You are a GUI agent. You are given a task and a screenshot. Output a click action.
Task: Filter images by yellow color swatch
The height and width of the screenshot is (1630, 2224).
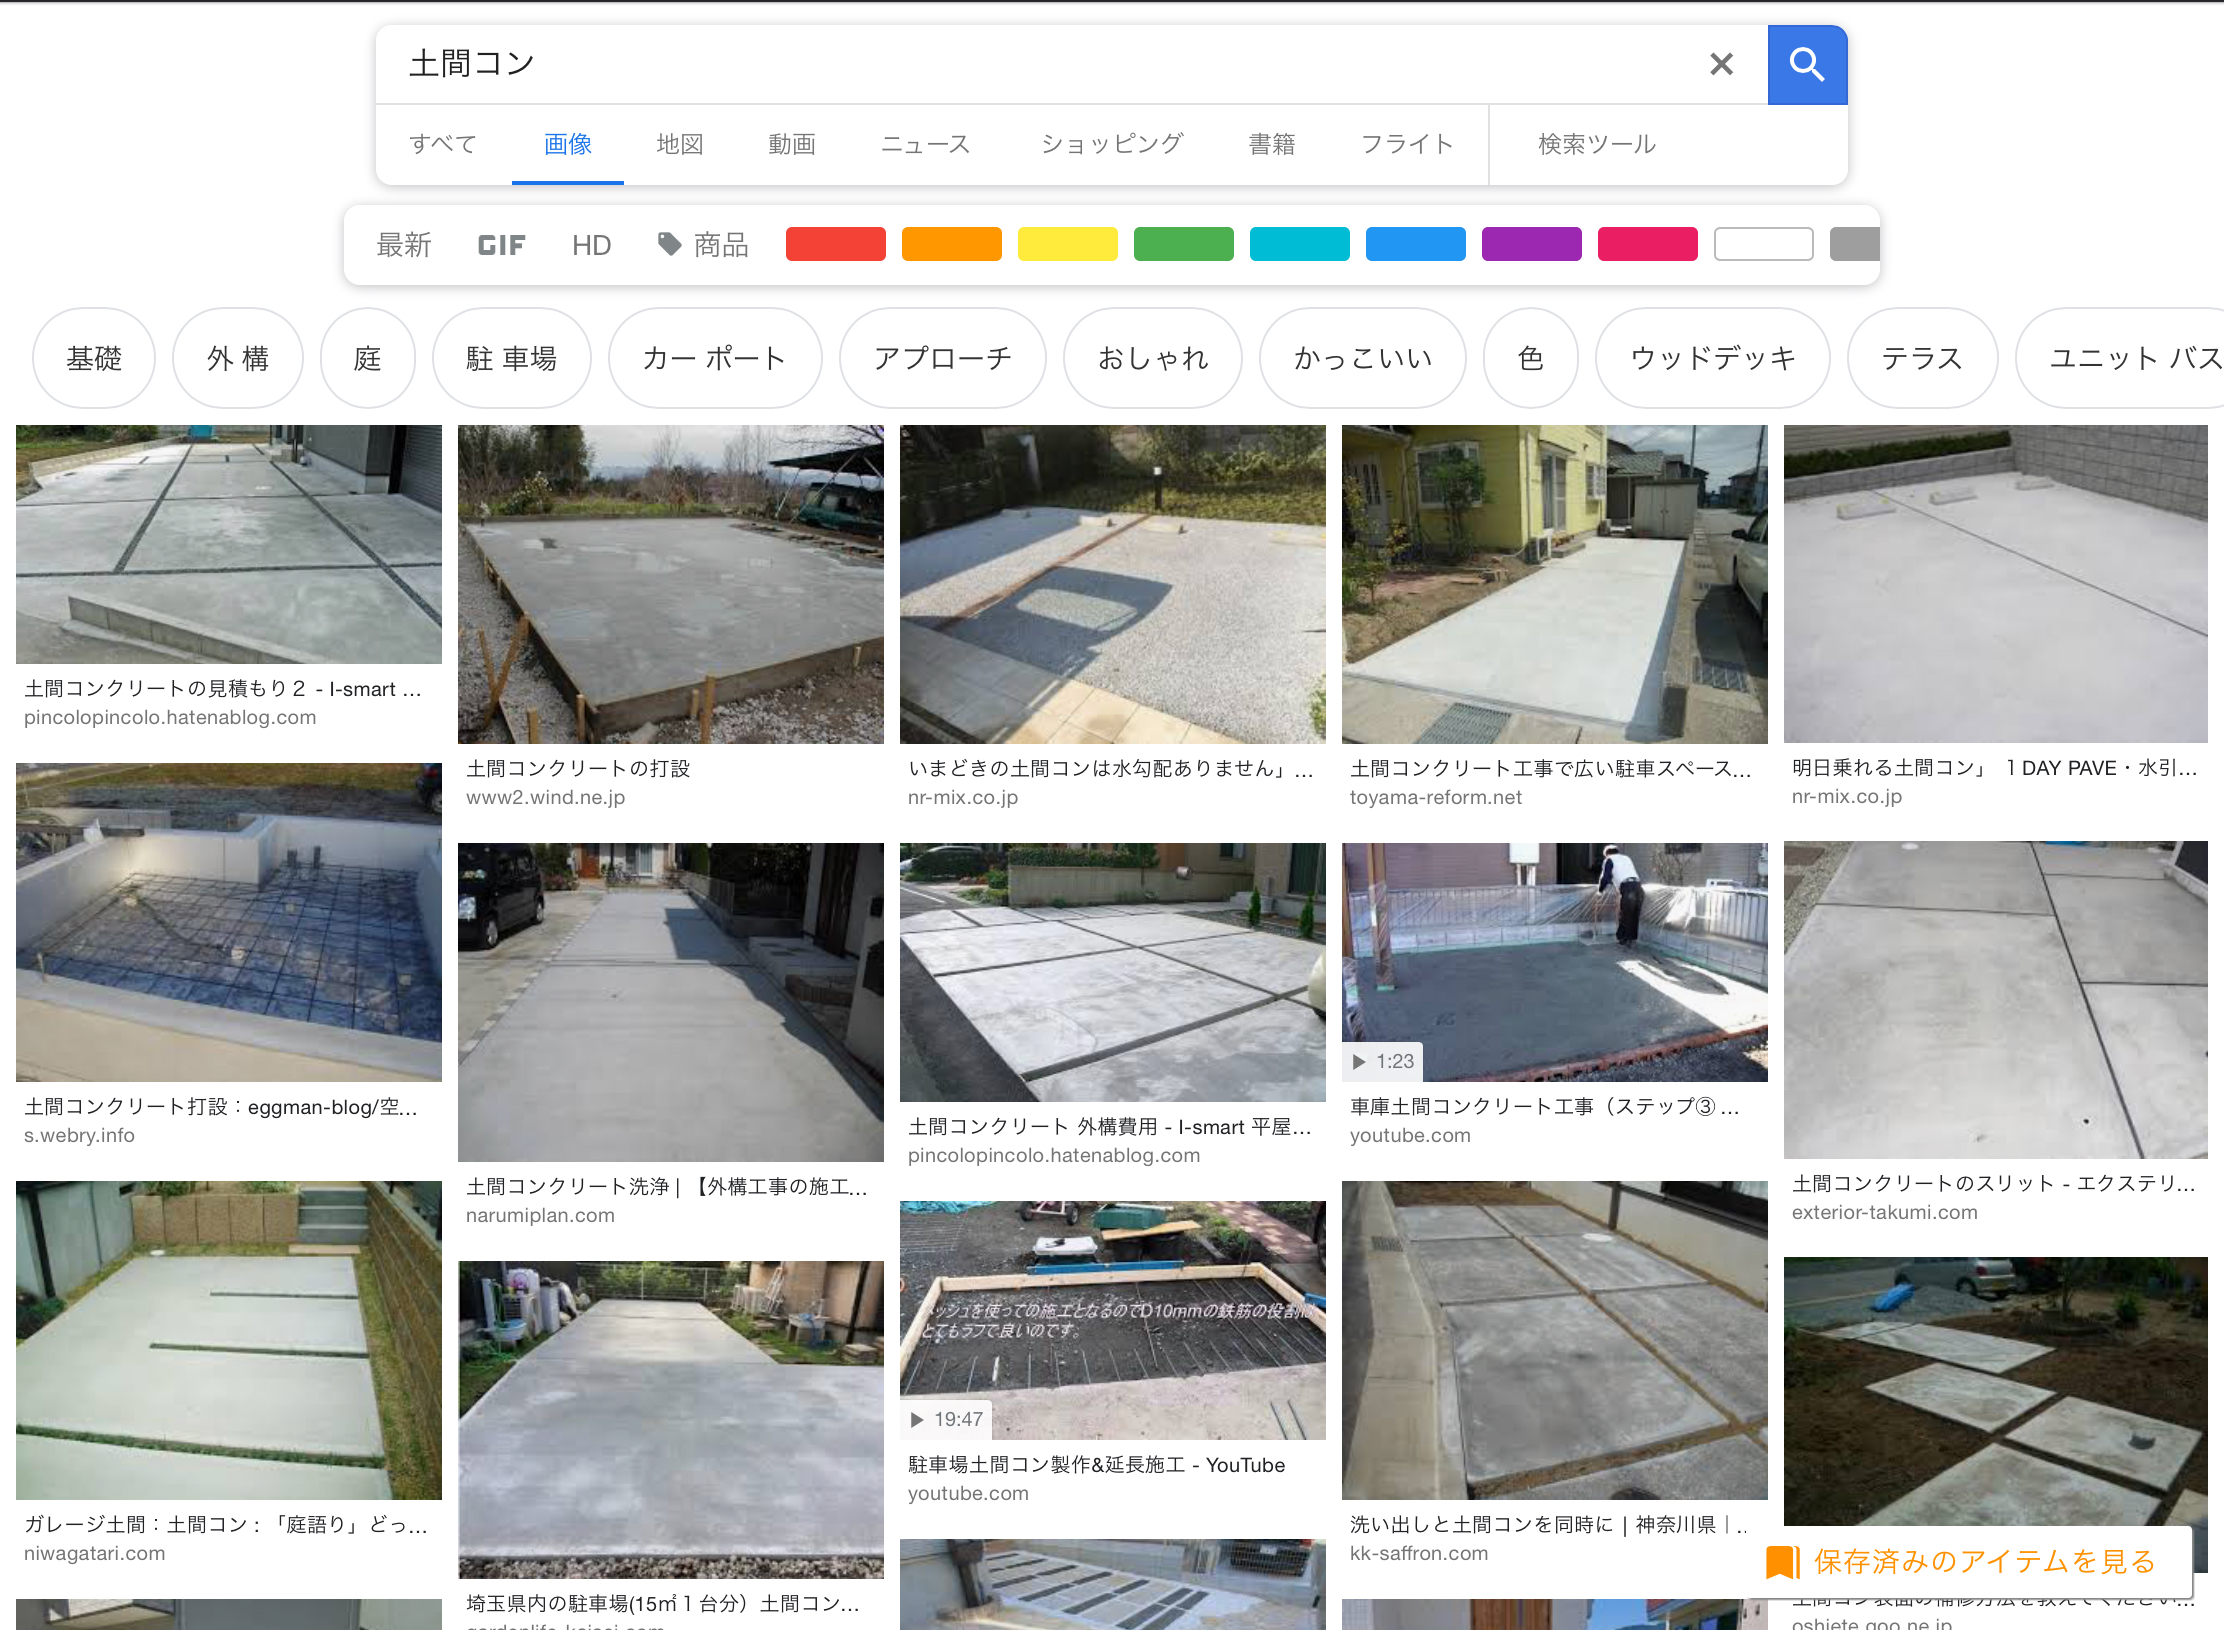[1068, 244]
